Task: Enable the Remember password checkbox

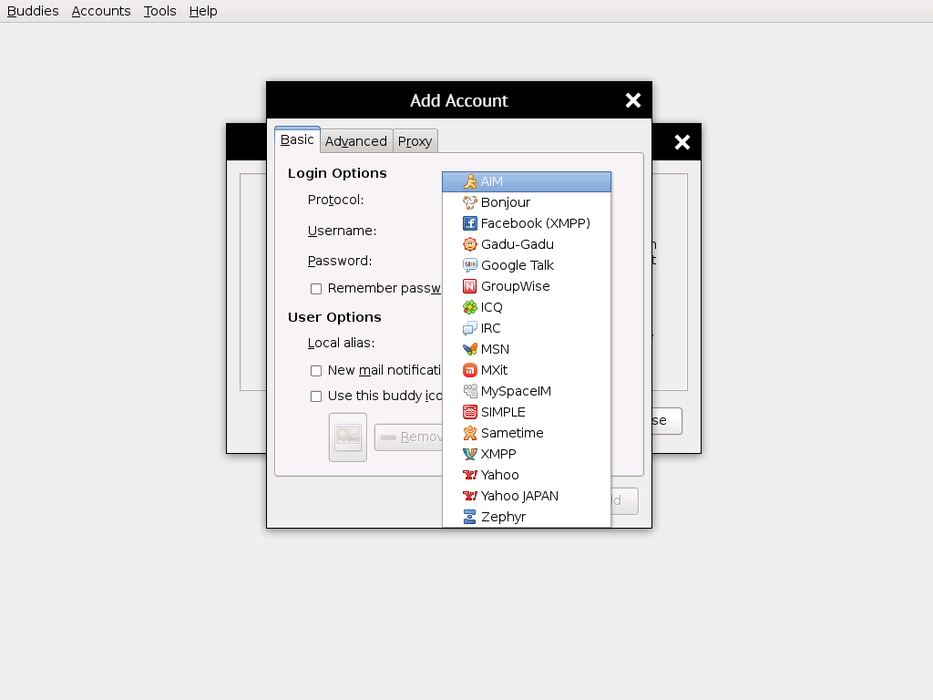Action: (x=316, y=289)
